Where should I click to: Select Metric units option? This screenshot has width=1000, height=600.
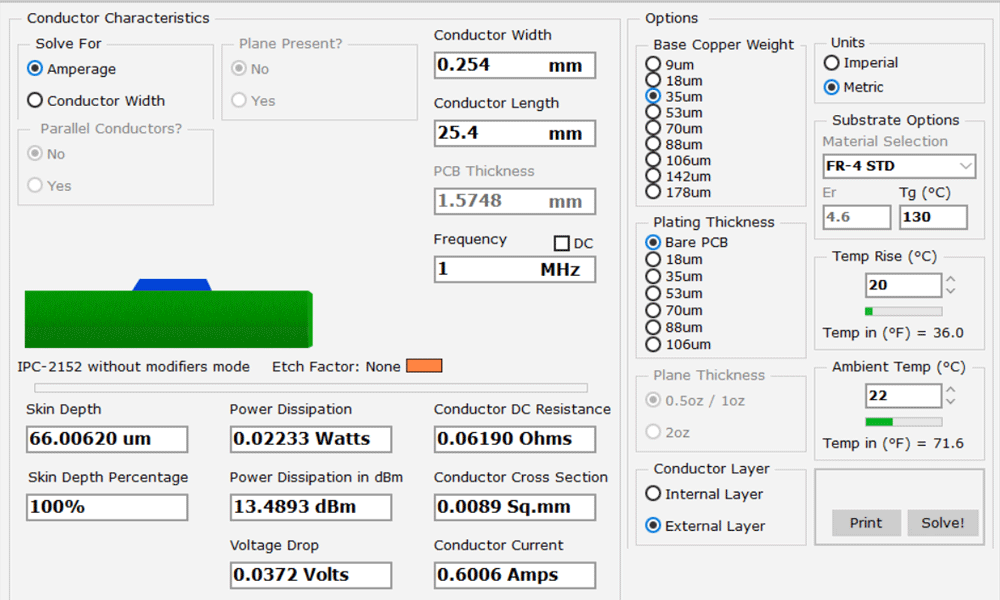[831, 87]
